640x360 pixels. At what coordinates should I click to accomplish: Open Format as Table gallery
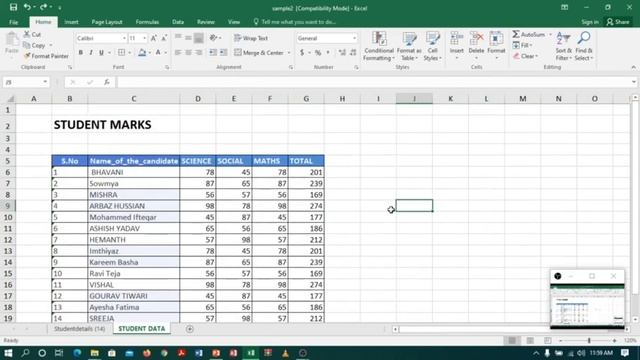coord(409,46)
